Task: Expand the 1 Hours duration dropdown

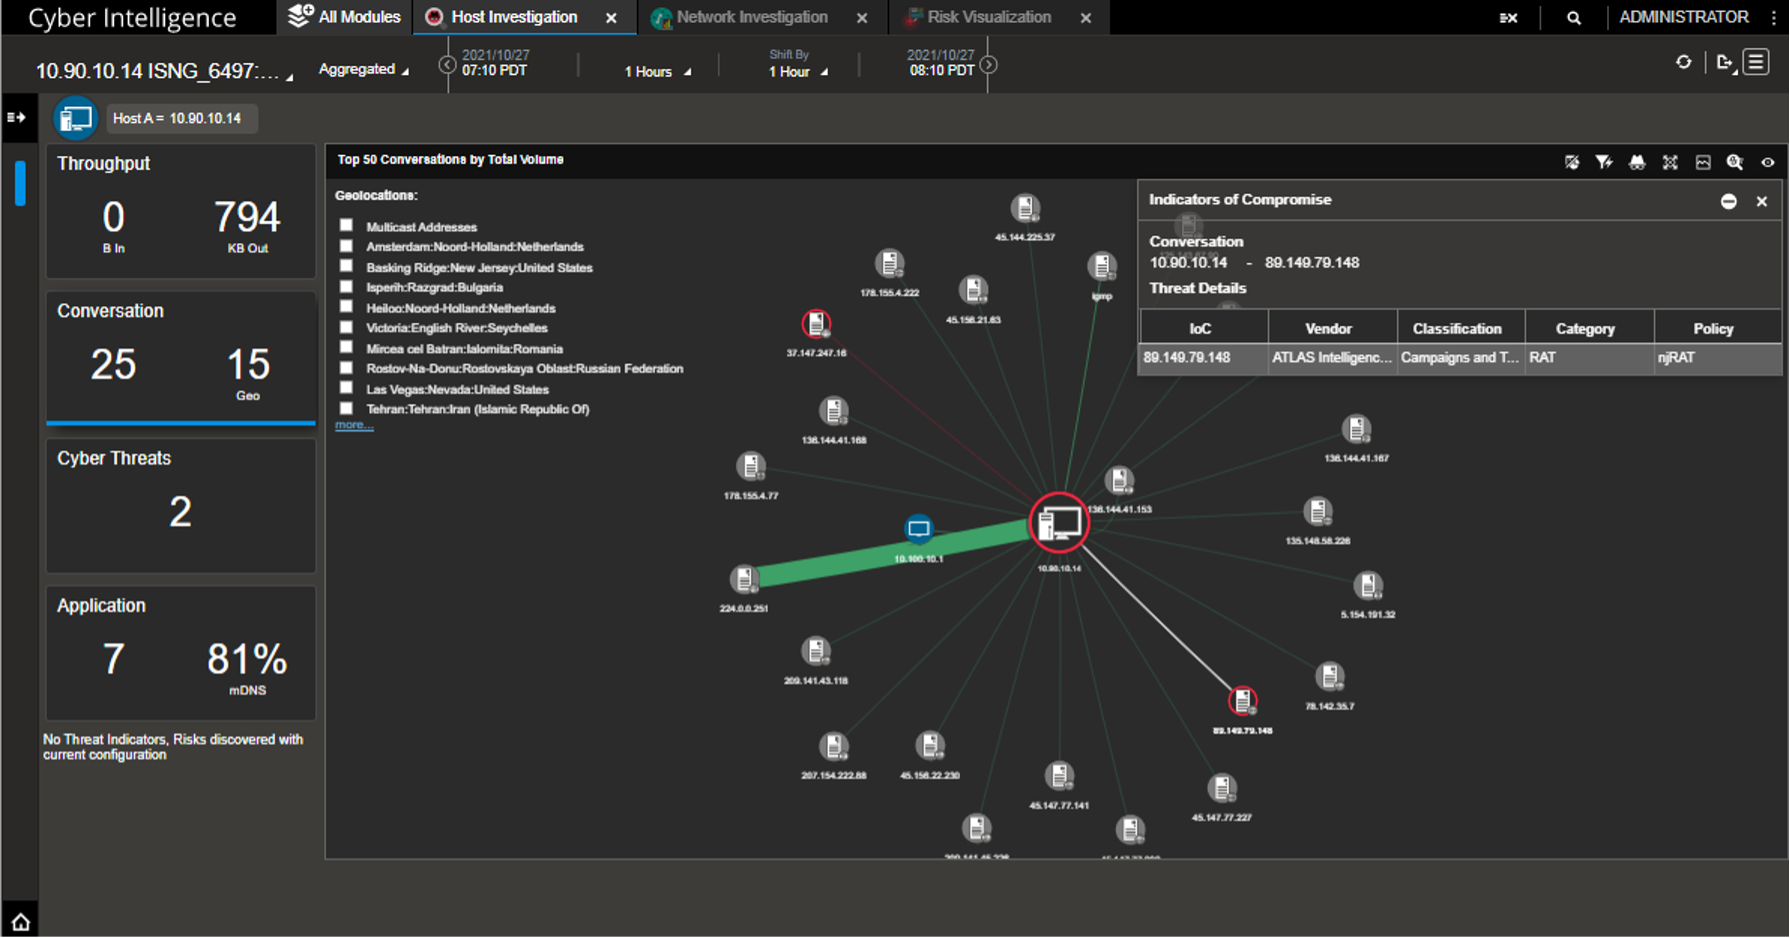Action: 656,72
